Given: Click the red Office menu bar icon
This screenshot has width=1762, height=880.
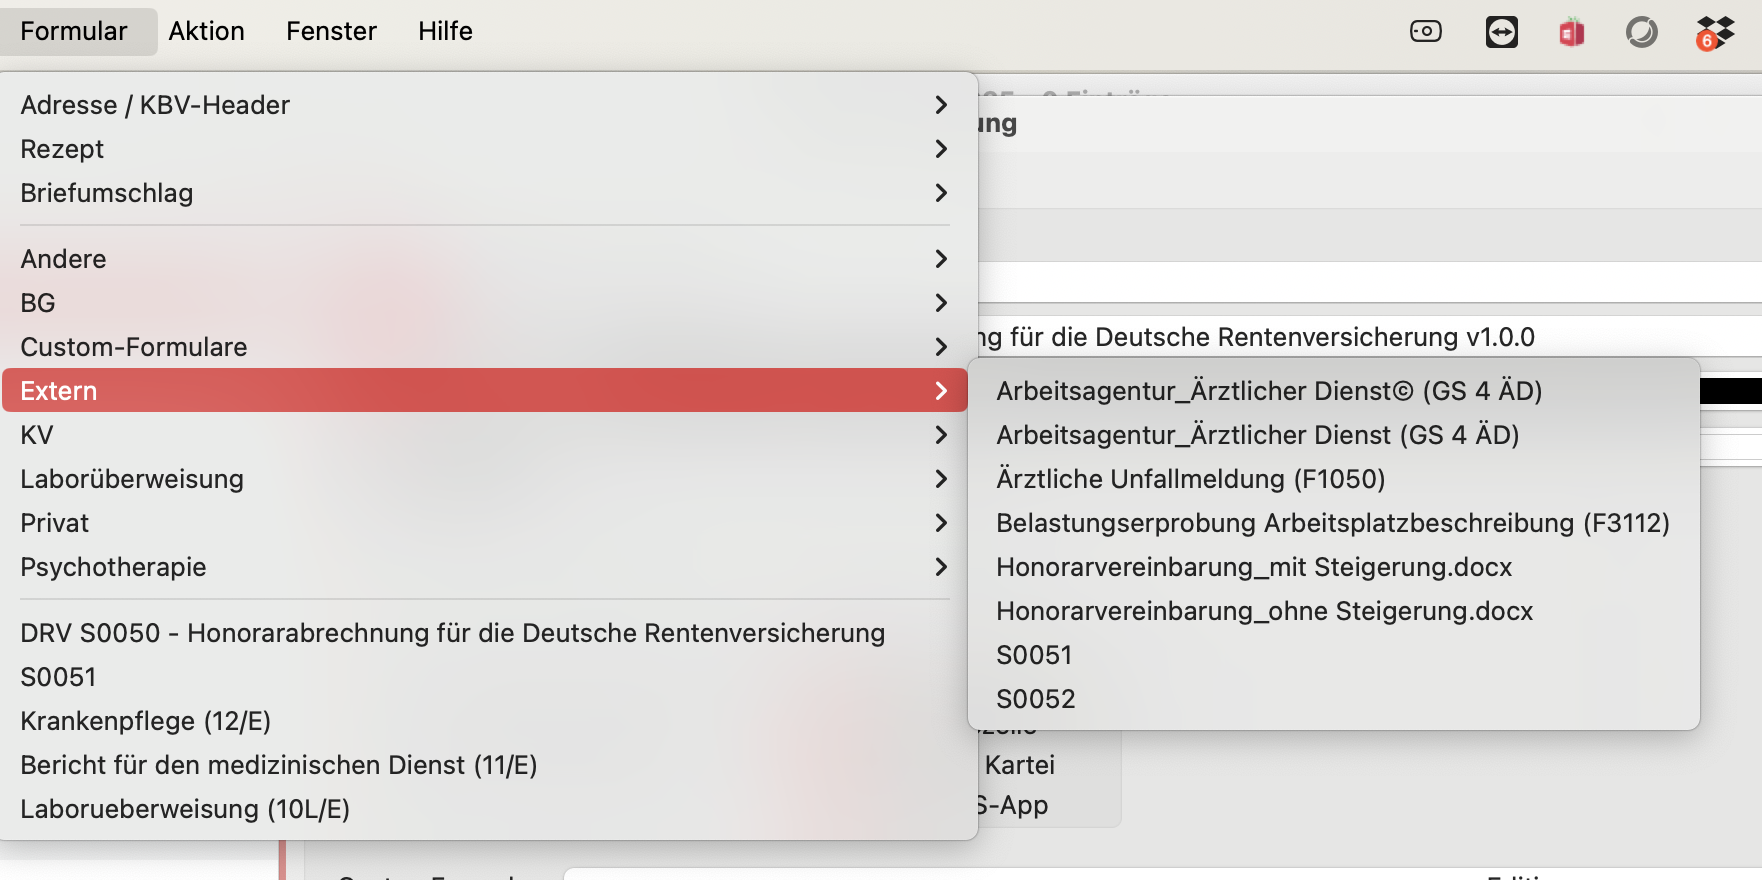Looking at the screenshot, I should pos(1571,33).
